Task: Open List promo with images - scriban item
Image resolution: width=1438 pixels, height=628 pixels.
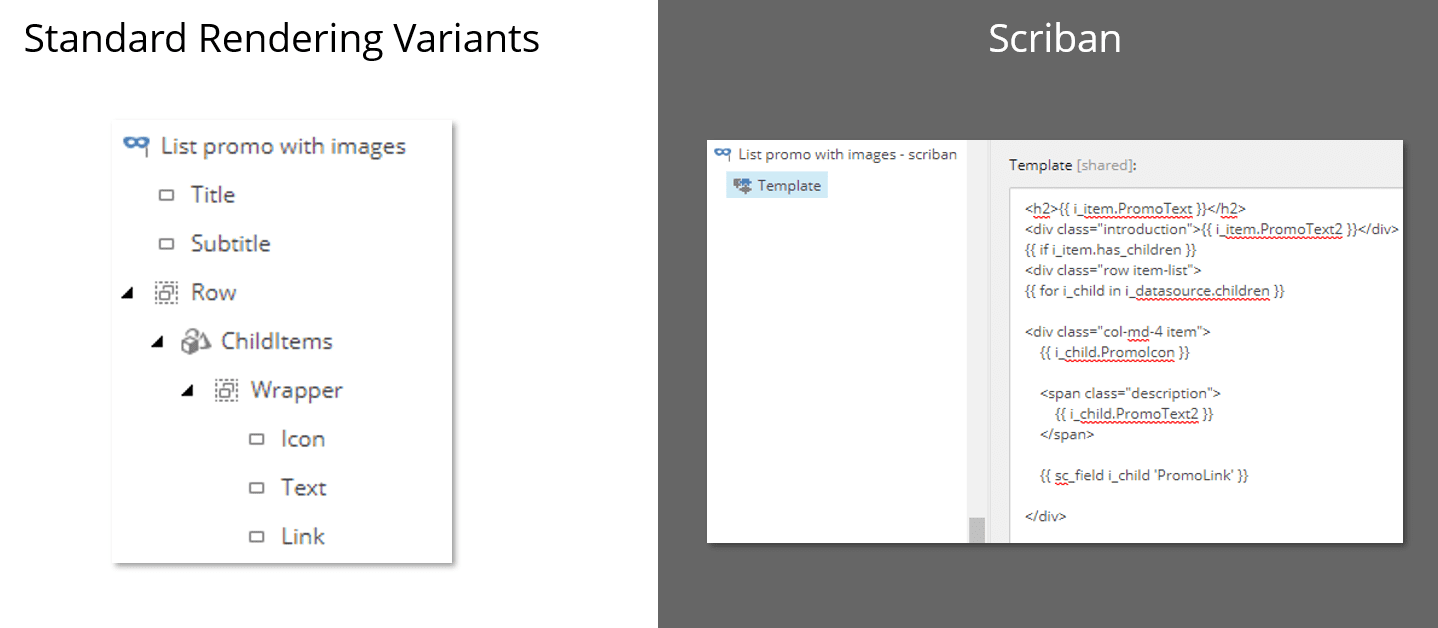Action: pos(847,155)
